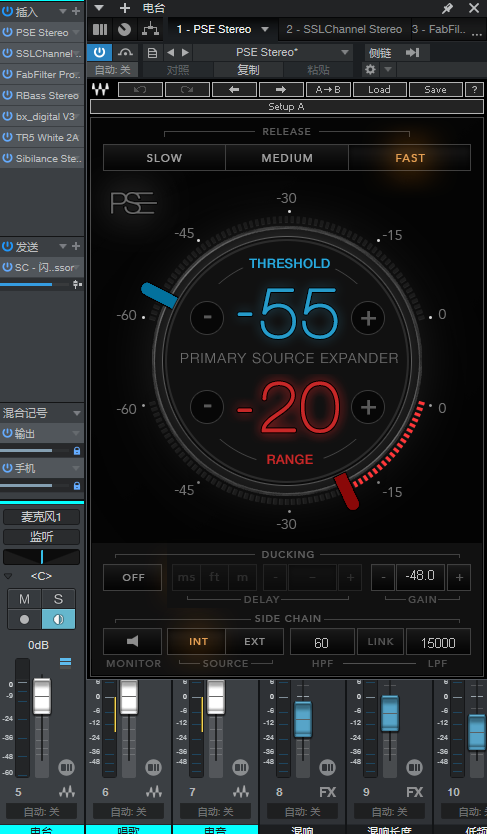Arm record on channel 5
487x834 pixels.
pos(24,620)
